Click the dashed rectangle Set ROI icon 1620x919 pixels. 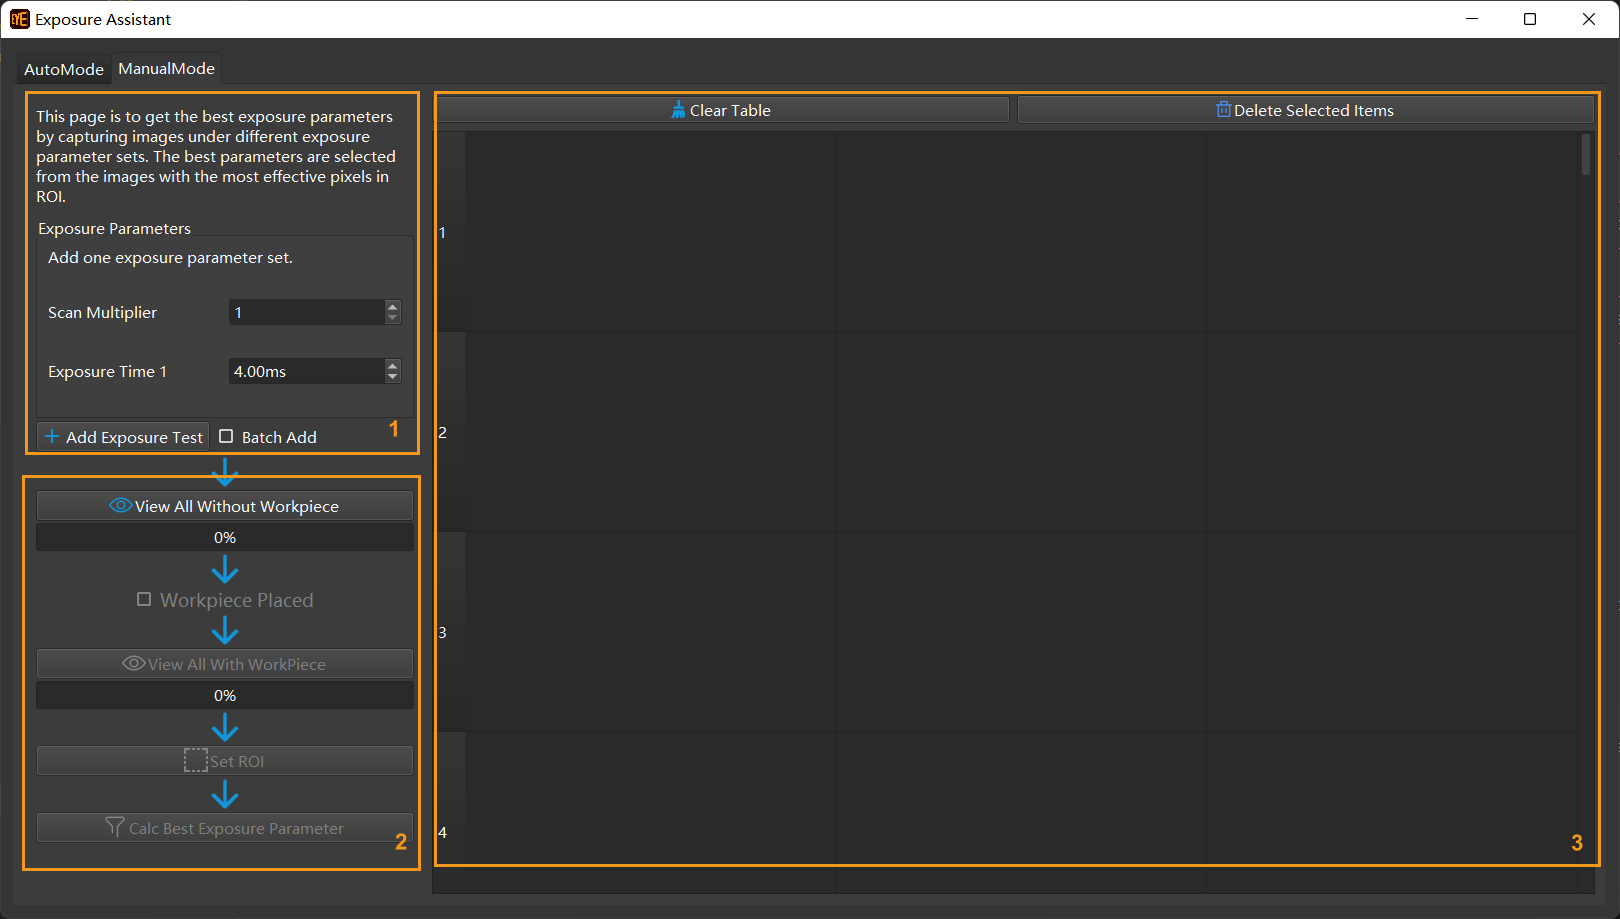[196, 761]
